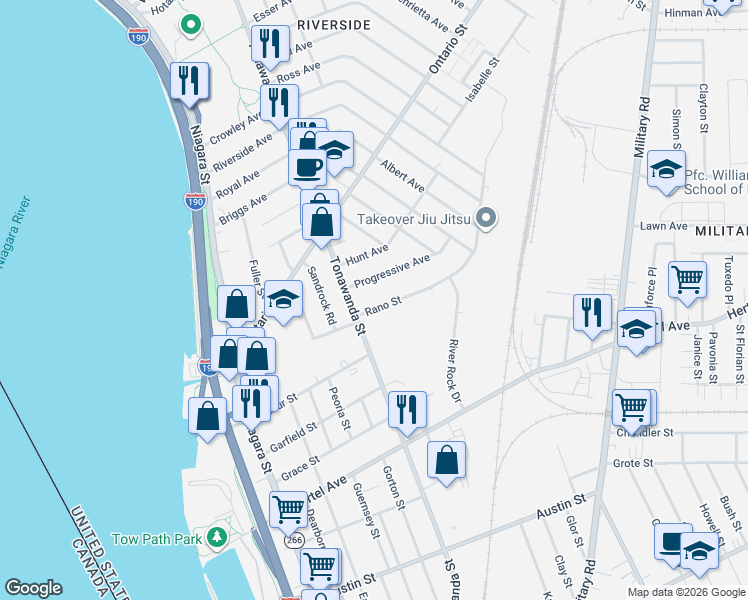Click the Peoria St street label

click(x=340, y=408)
